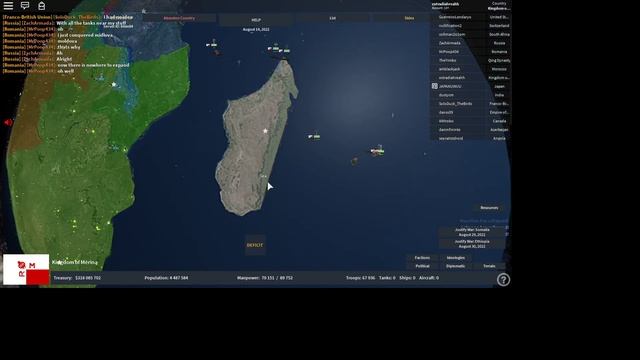Image resolution: width=640 pixels, height=360 pixels.
Task: Click the red sound speaker icon
Action: tap(8, 122)
